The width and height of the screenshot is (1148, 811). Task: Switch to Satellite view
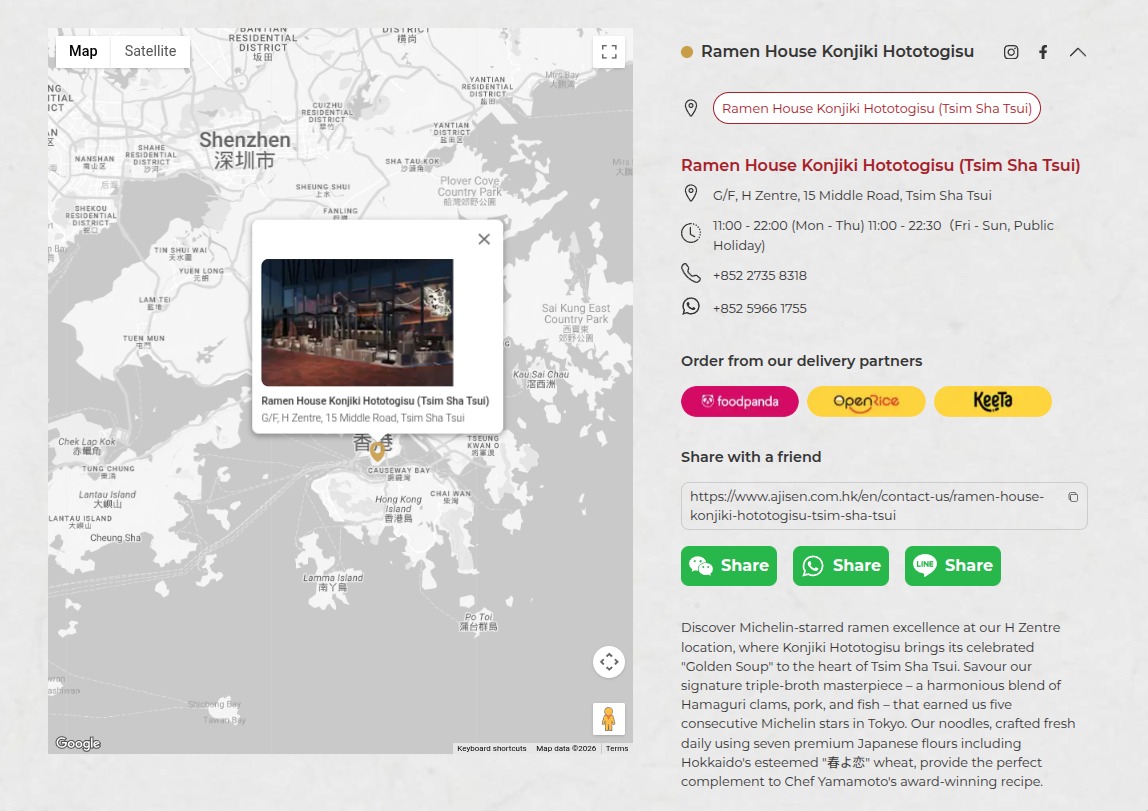tap(150, 51)
